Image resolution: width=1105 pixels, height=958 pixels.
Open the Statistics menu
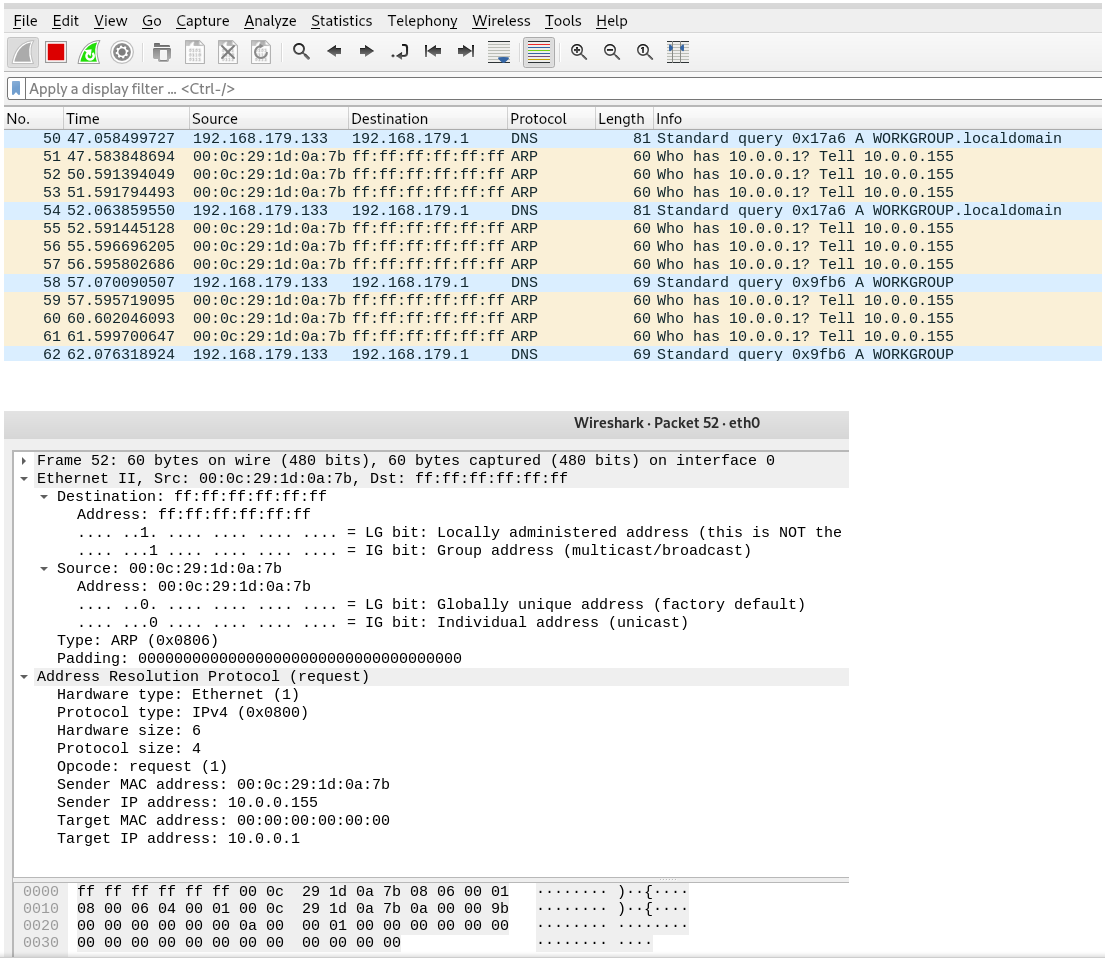341,20
